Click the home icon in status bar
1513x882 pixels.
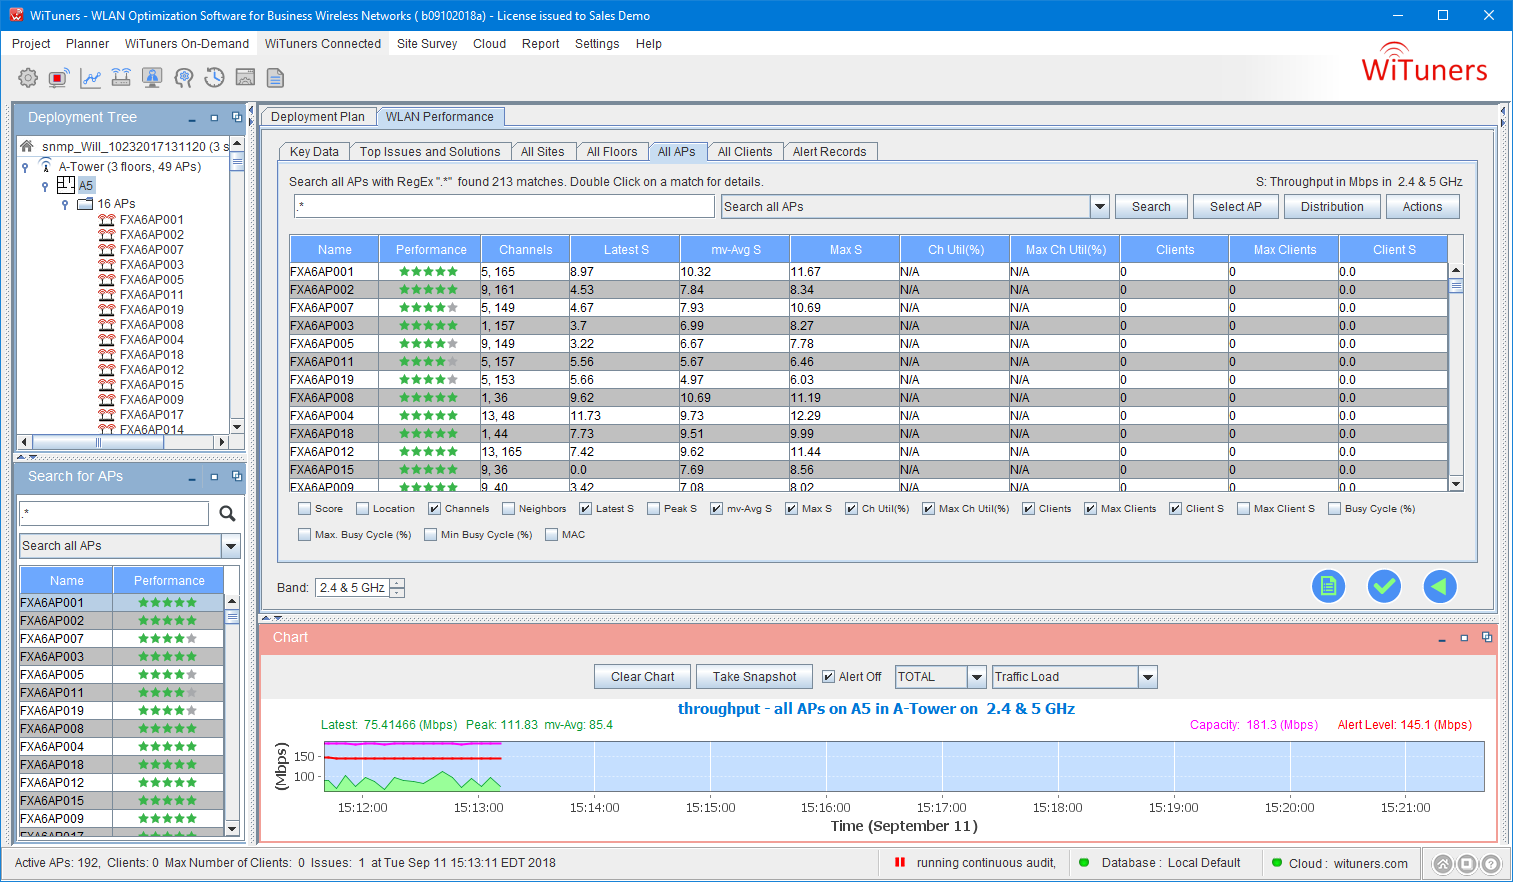point(1443,864)
